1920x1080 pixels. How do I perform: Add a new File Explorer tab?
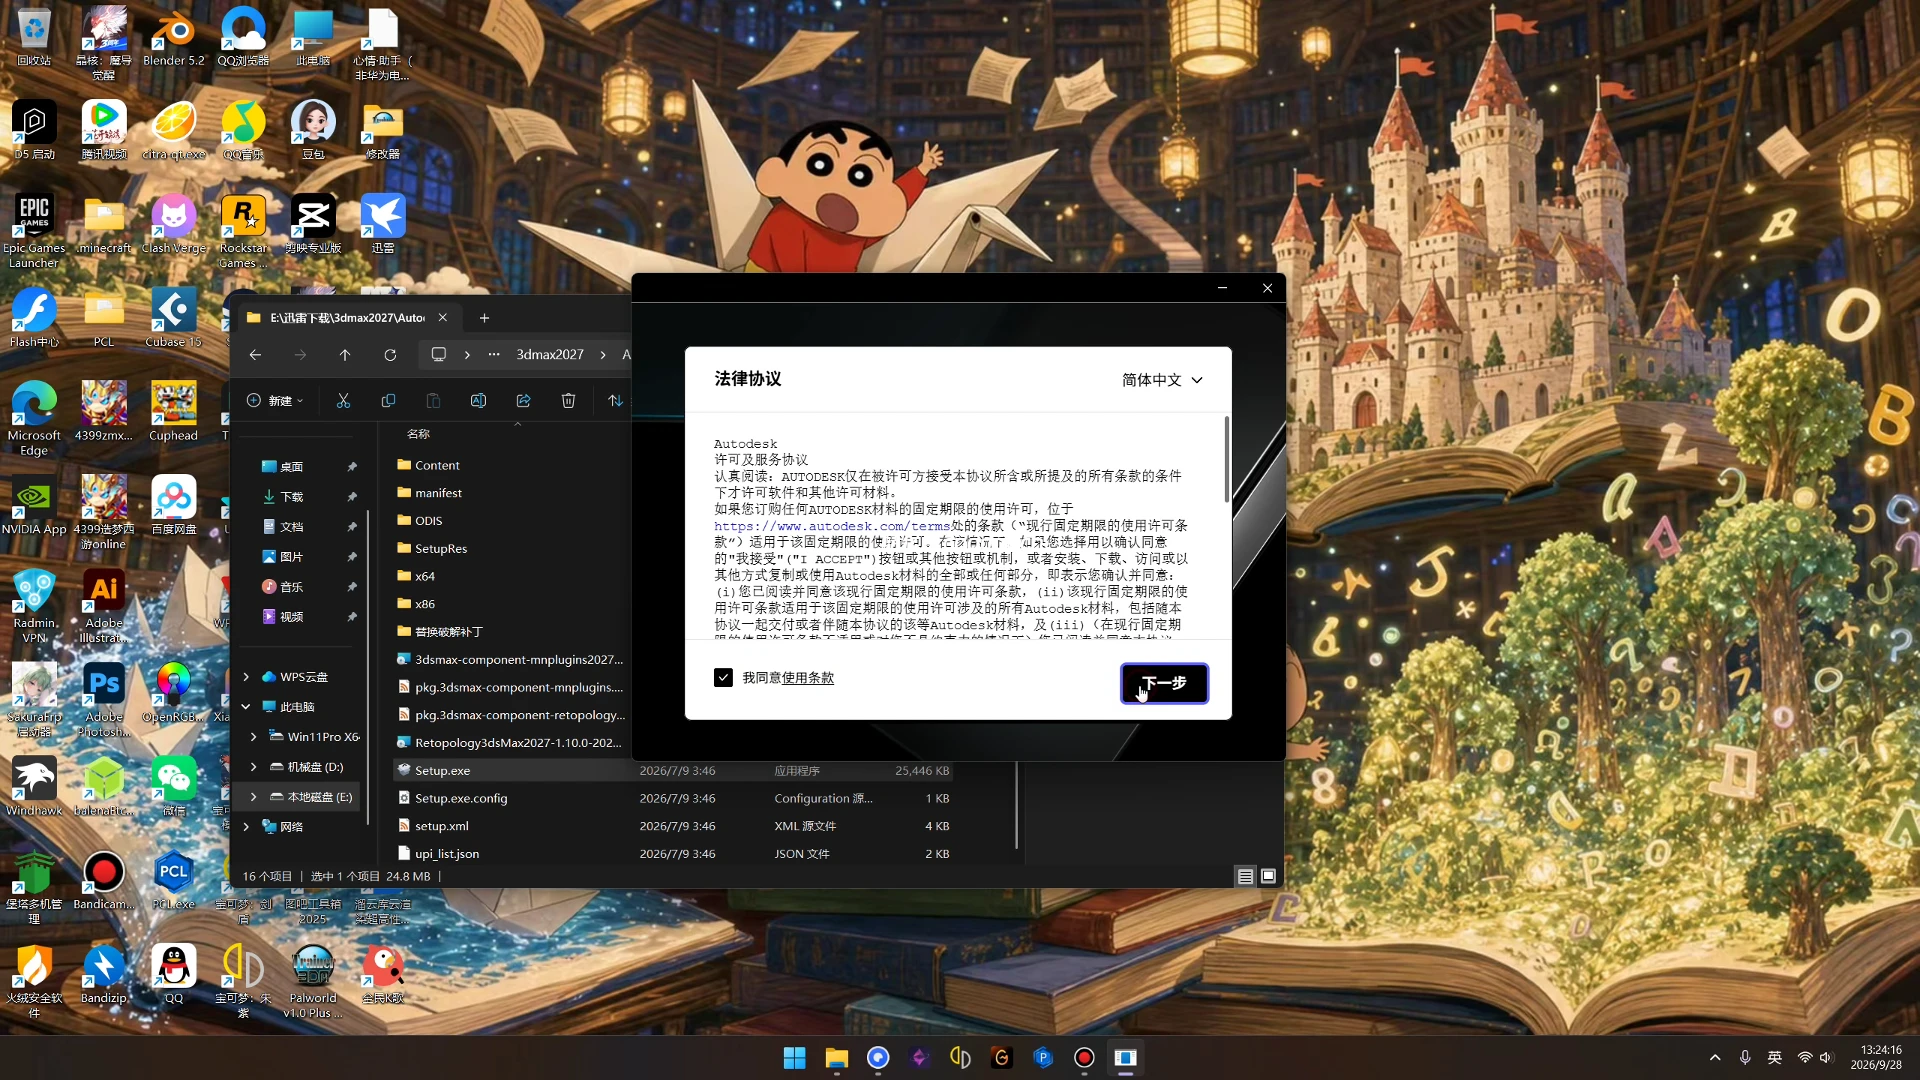[x=484, y=318]
